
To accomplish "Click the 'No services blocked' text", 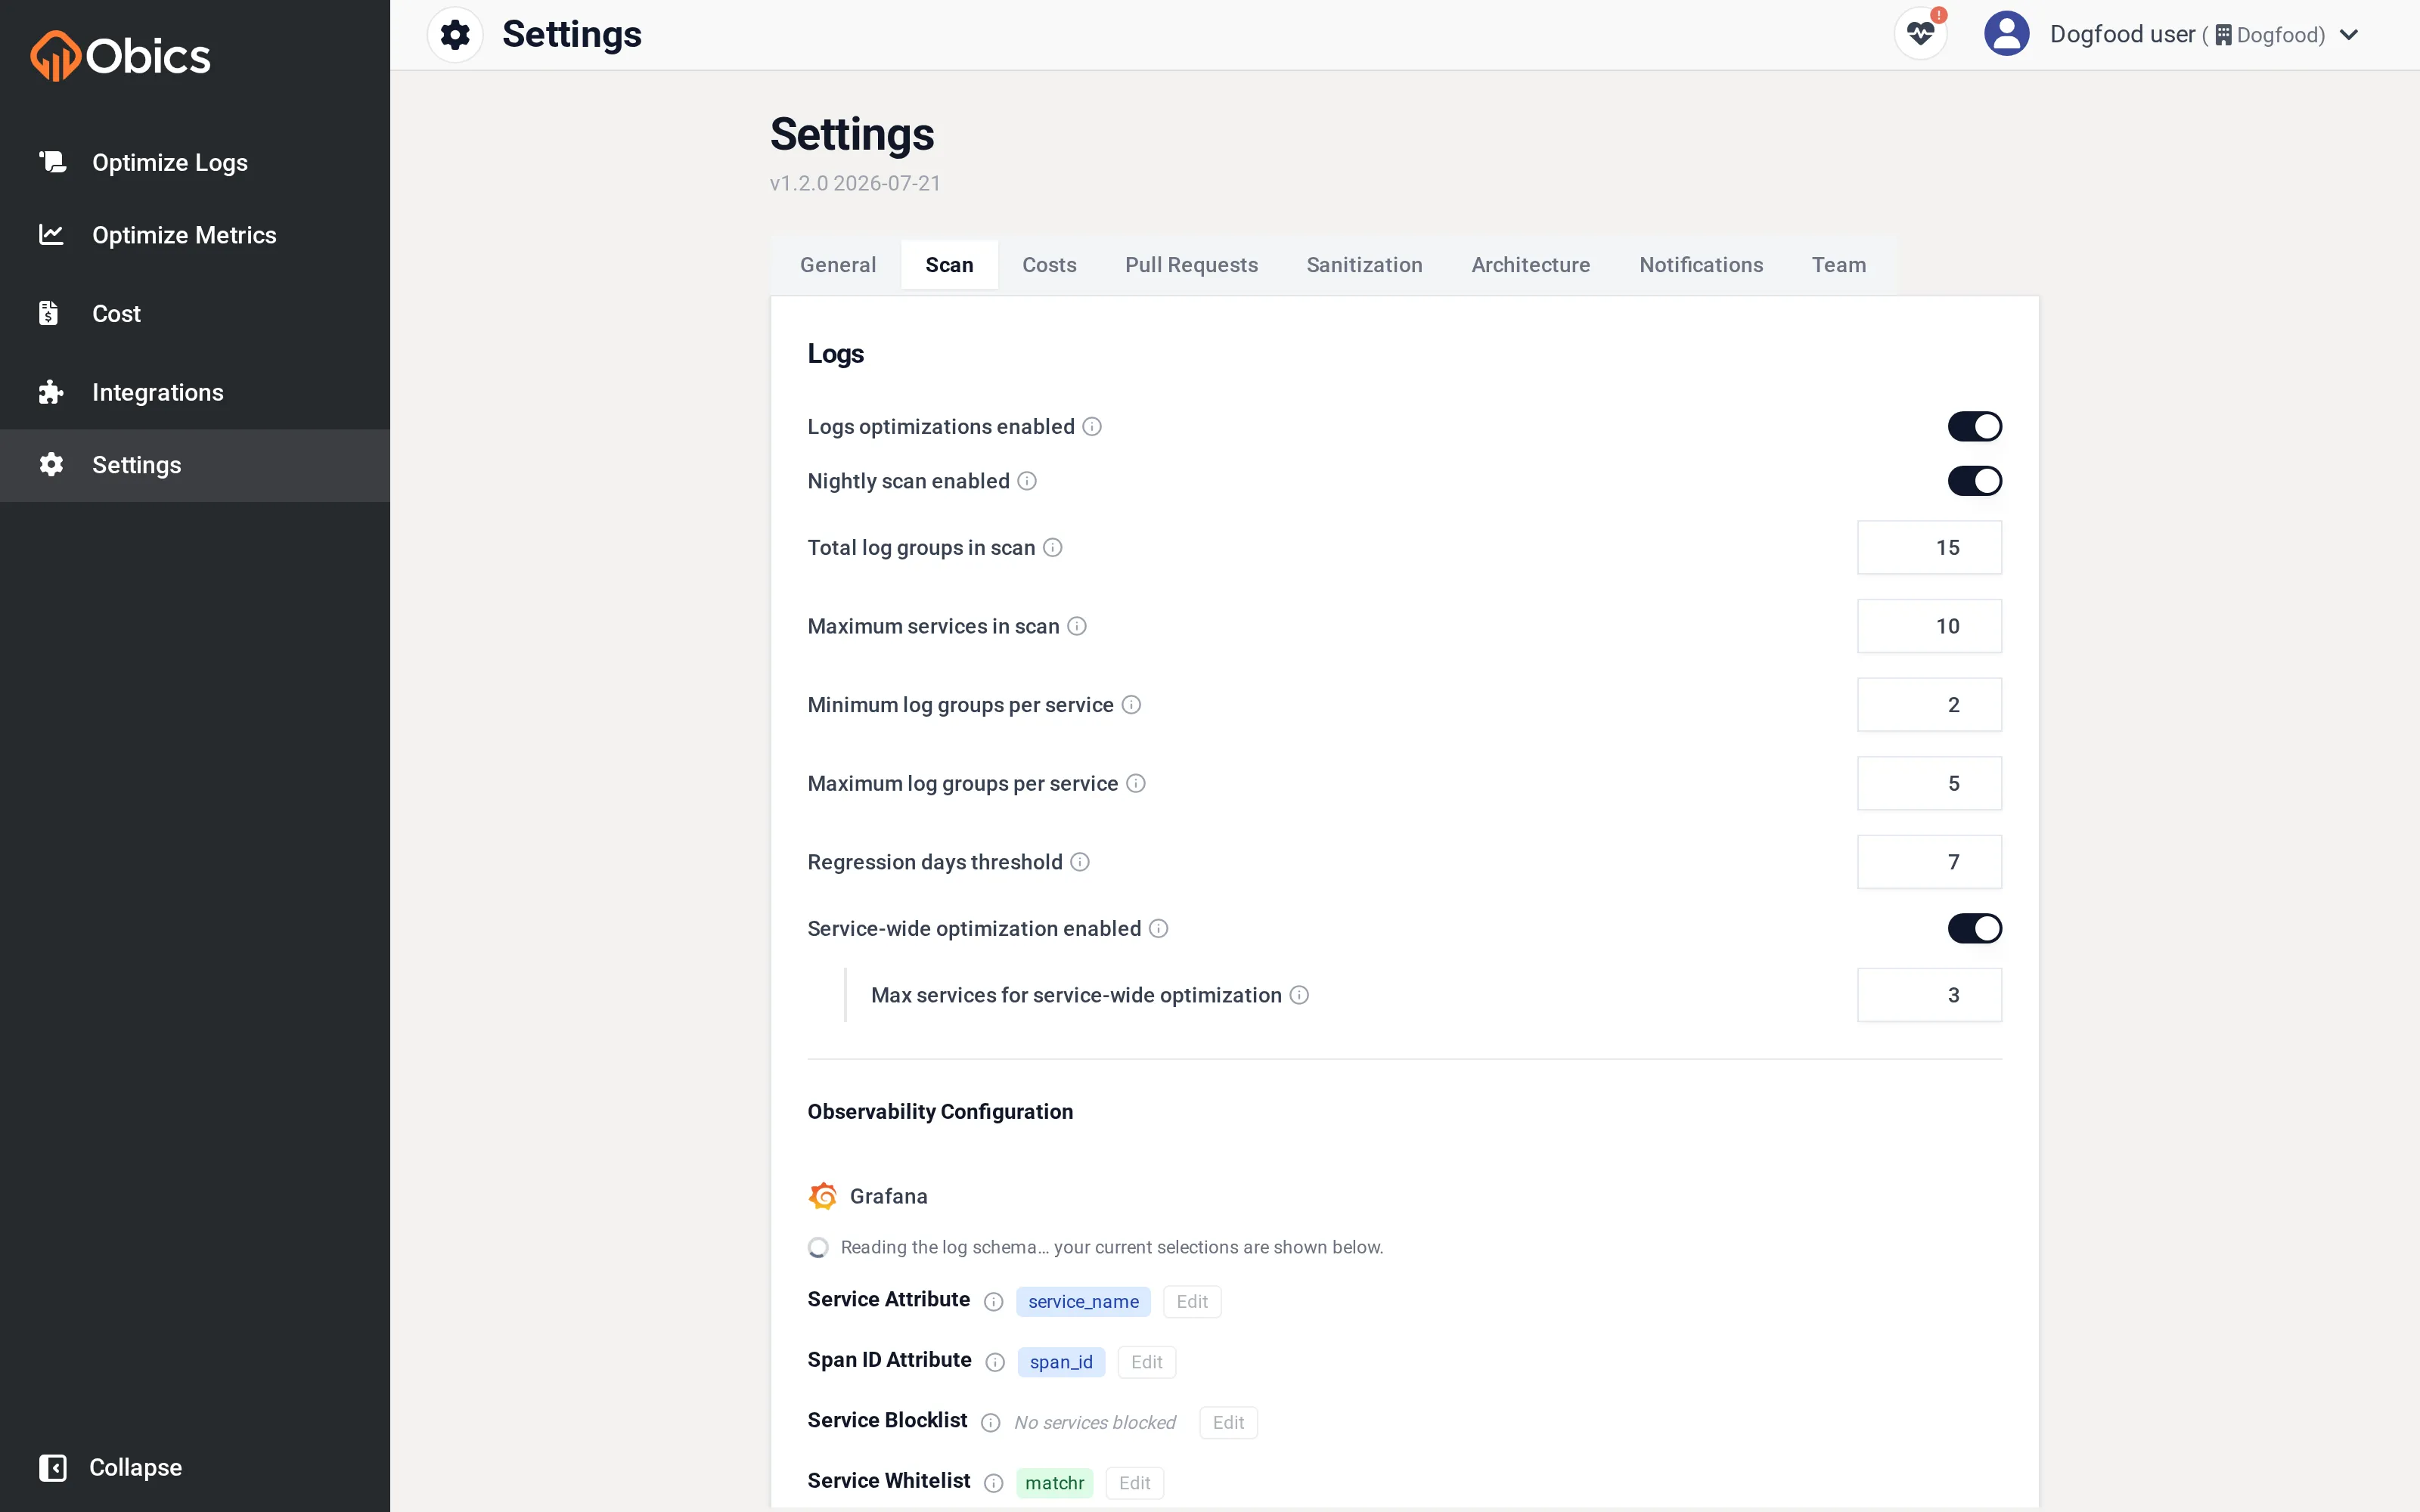I will (1094, 1423).
